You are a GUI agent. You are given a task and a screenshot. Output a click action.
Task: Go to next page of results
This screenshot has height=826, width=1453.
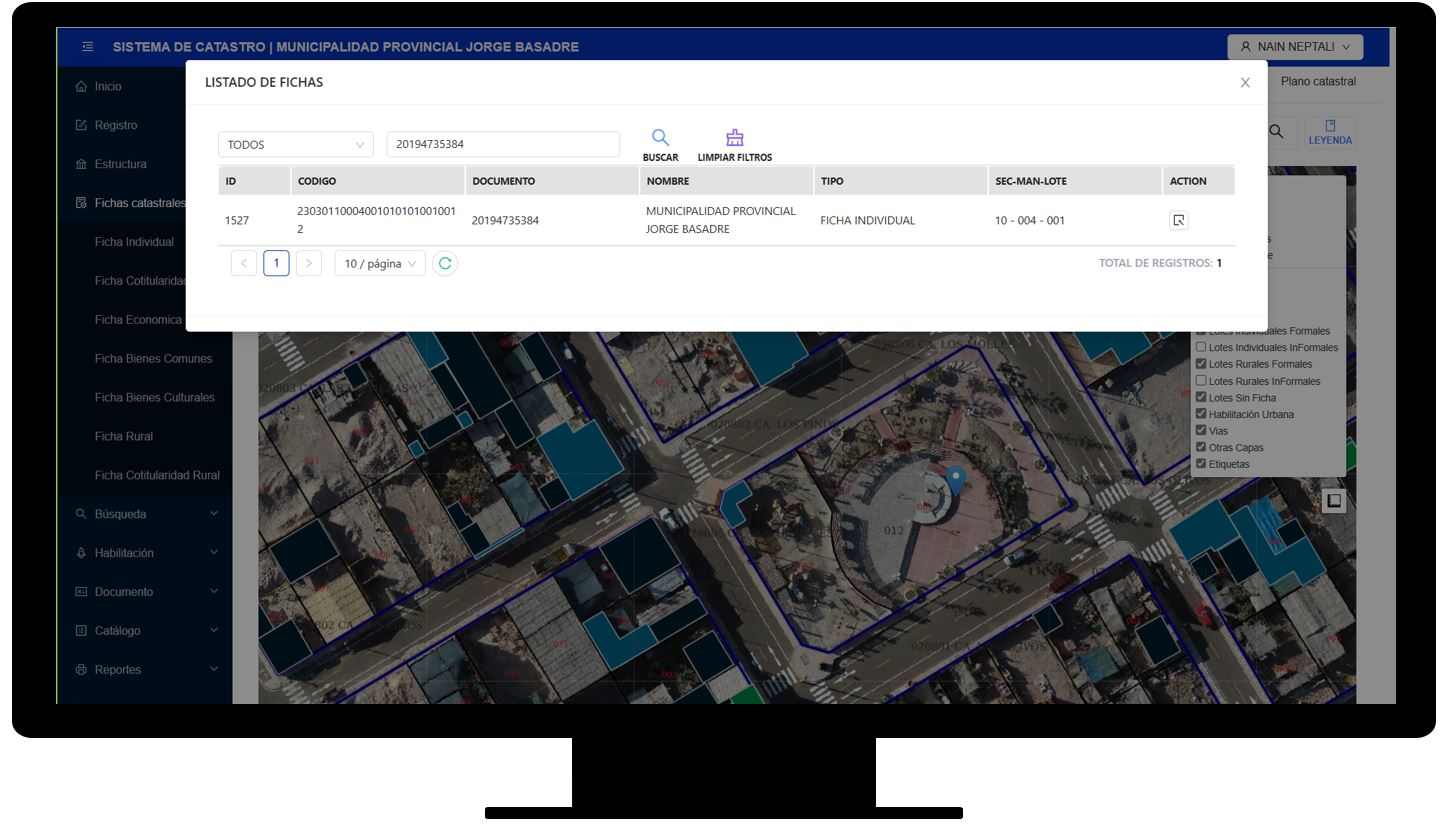click(x=309, y=264)
